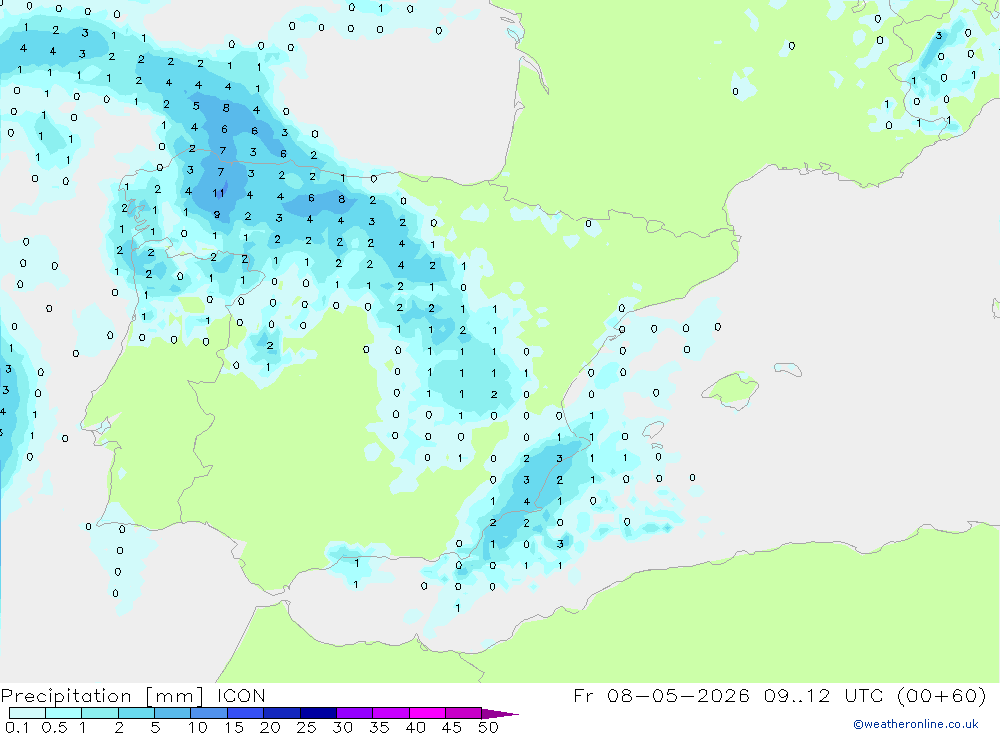This screenshot has width=1000, height=733.
Task: Click the magenta legend swatch between 40 and 45
Action: pos(427,713)
